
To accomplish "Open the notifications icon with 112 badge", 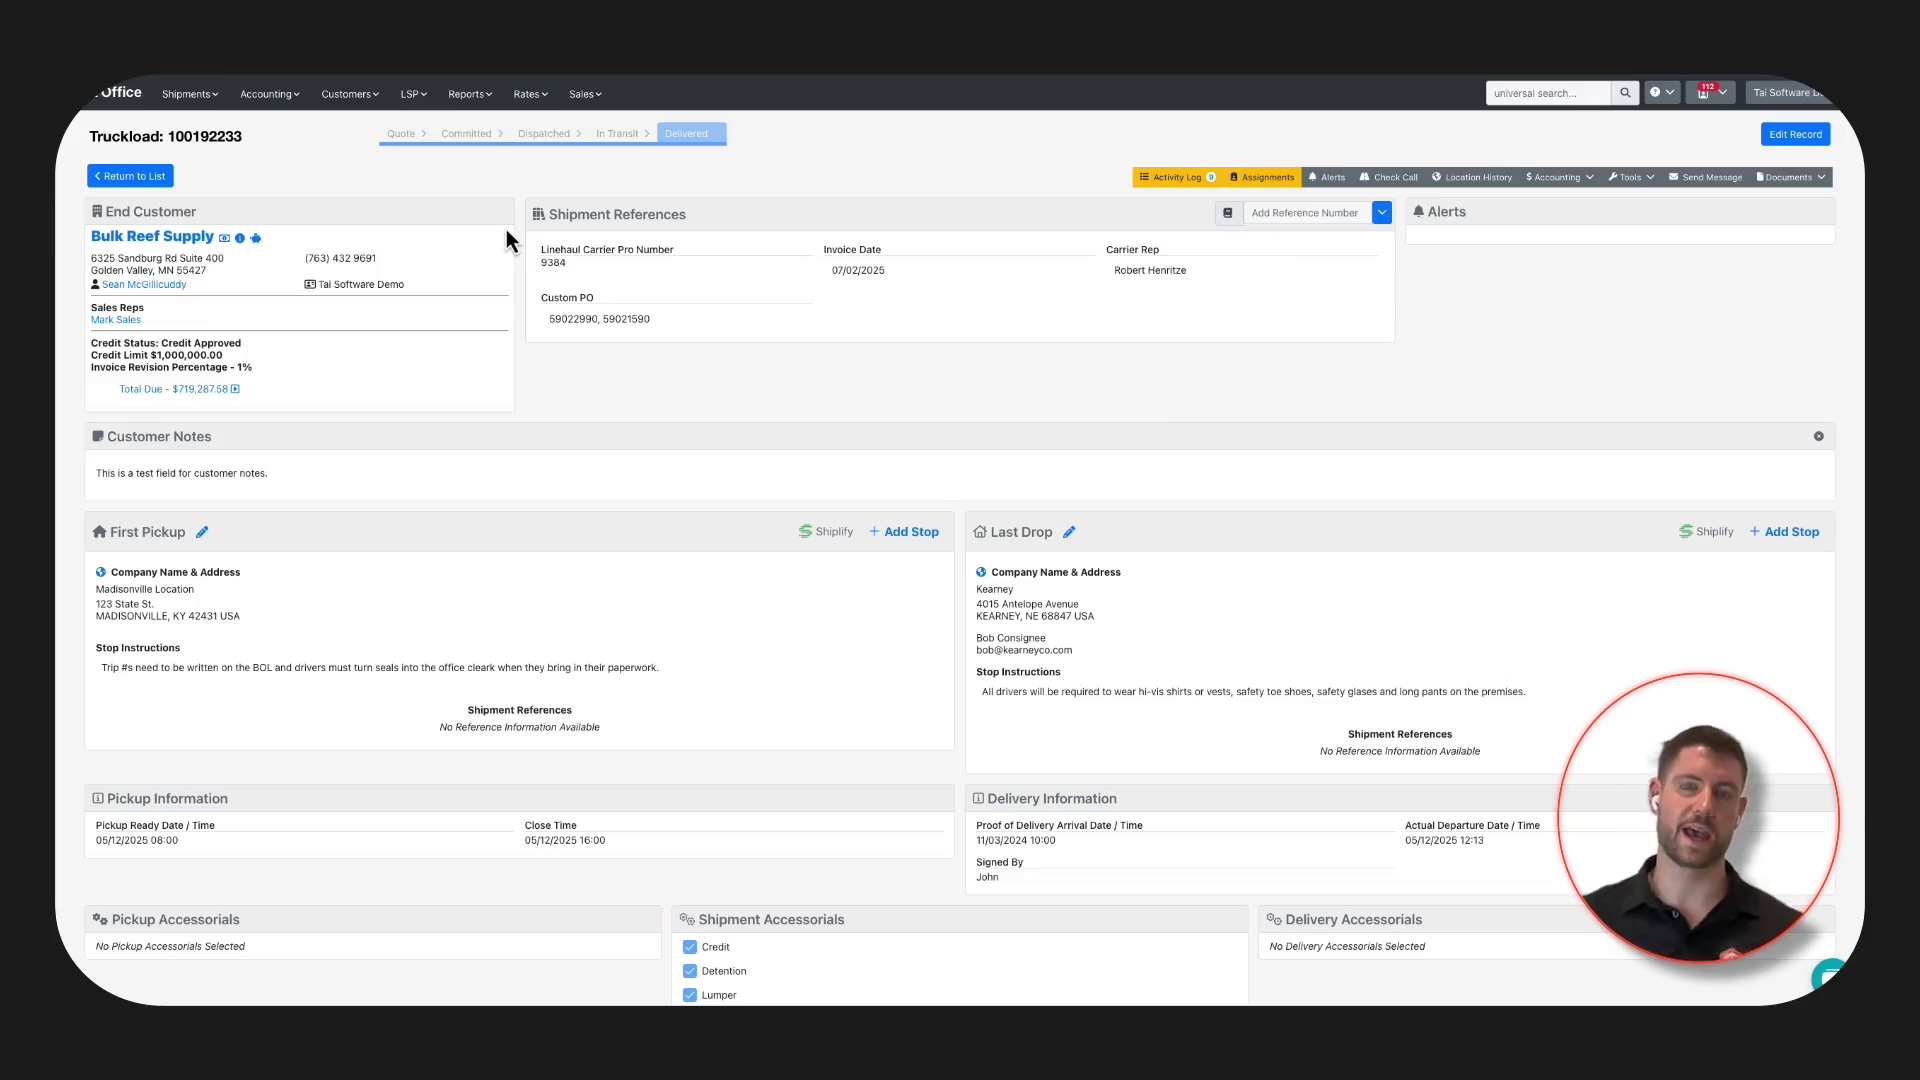I will [x=1704, y=93].
